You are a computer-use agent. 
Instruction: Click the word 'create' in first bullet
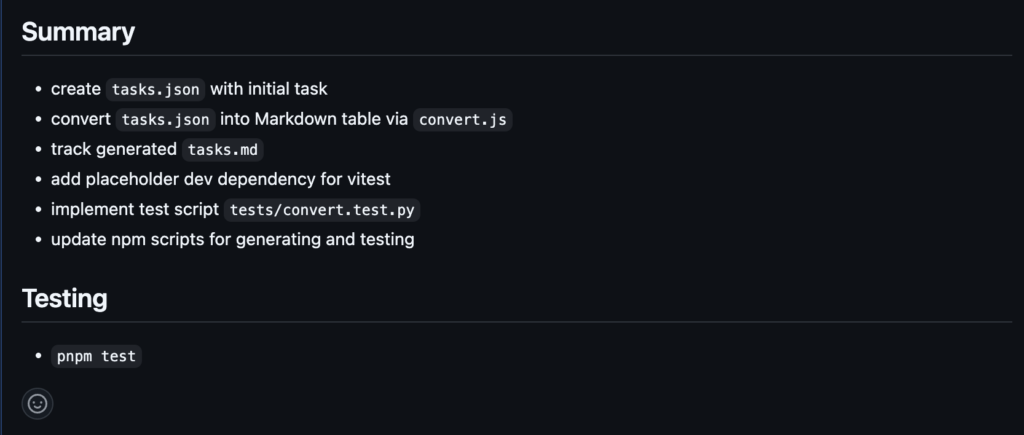pyautogui.click(x=76, y=89)
